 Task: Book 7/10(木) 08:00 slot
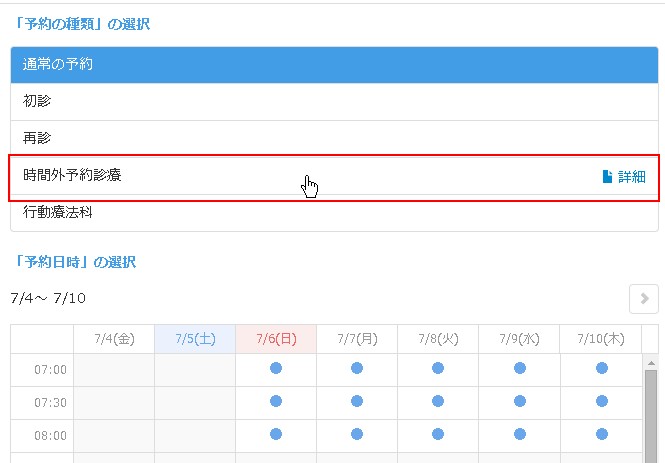point(602,434)
